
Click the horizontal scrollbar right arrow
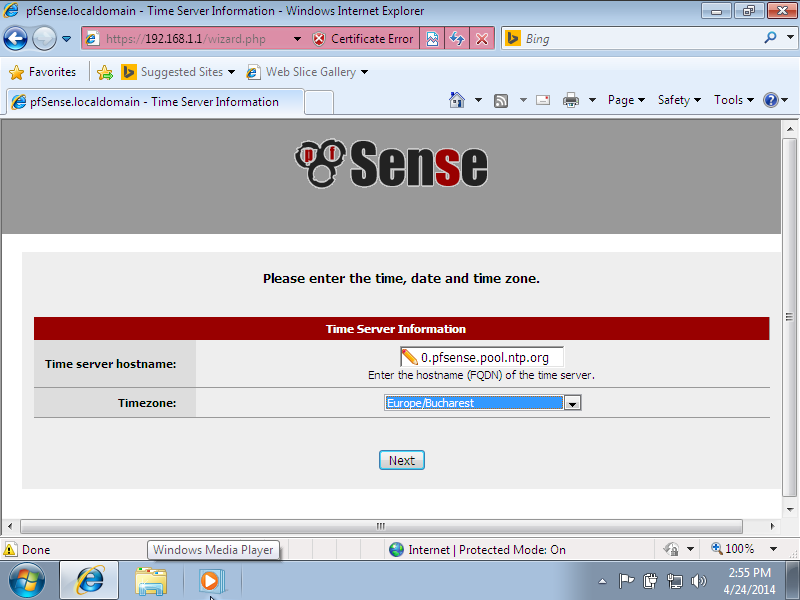(x=772, y=526)
